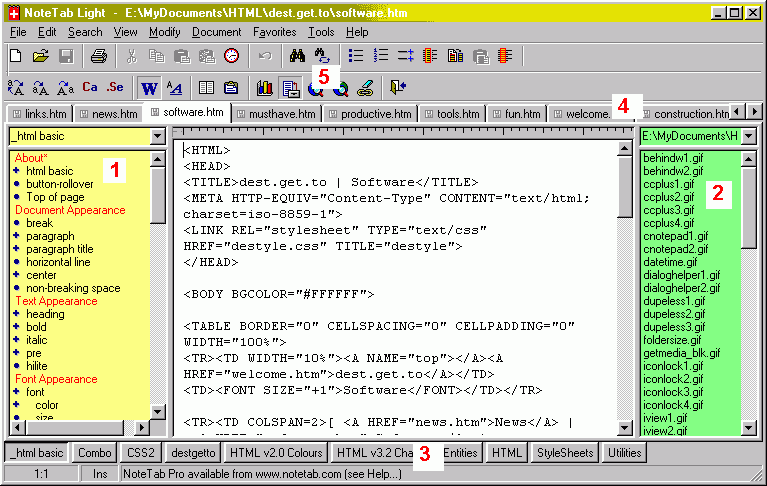Screen dimensions: 767x486
Task: Click the Ca capitalize icon
Action: coord(90,88)
